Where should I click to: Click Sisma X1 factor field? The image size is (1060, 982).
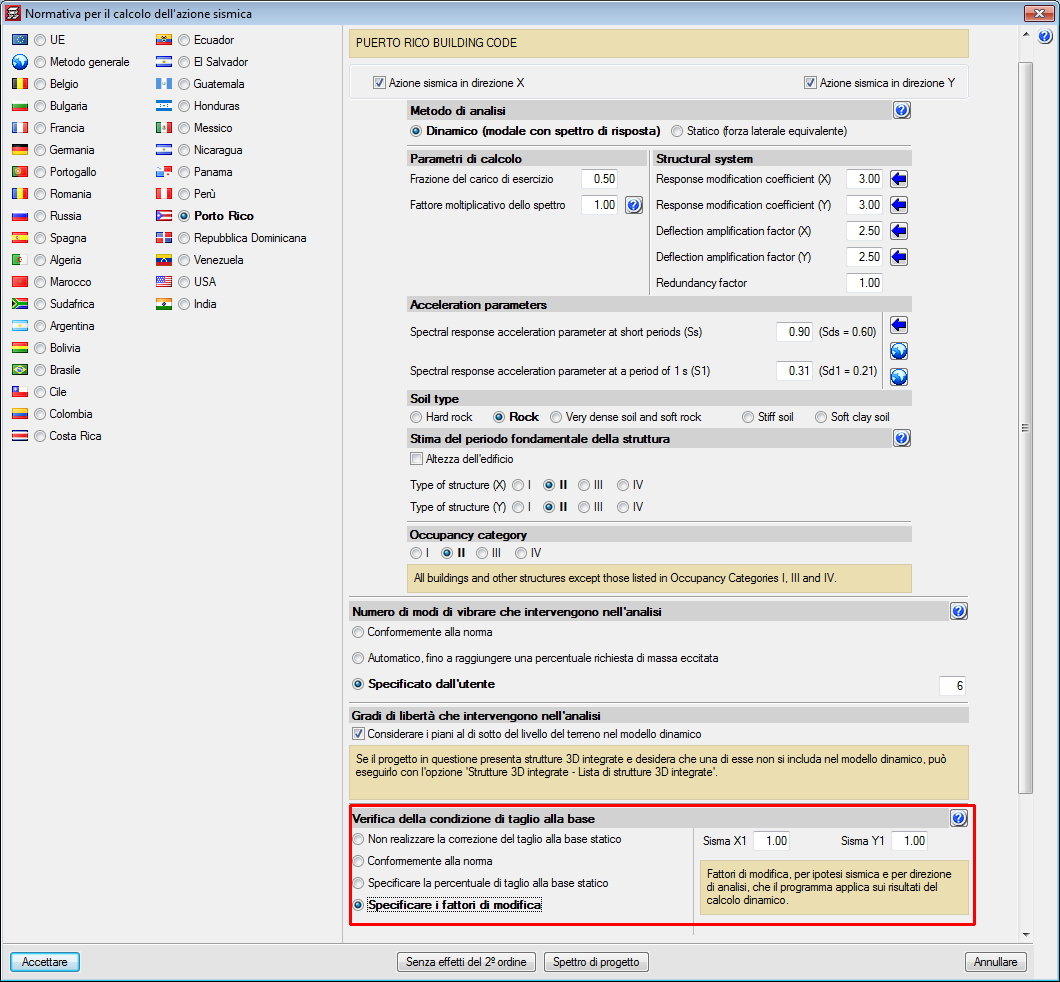[x=771, y=841]
